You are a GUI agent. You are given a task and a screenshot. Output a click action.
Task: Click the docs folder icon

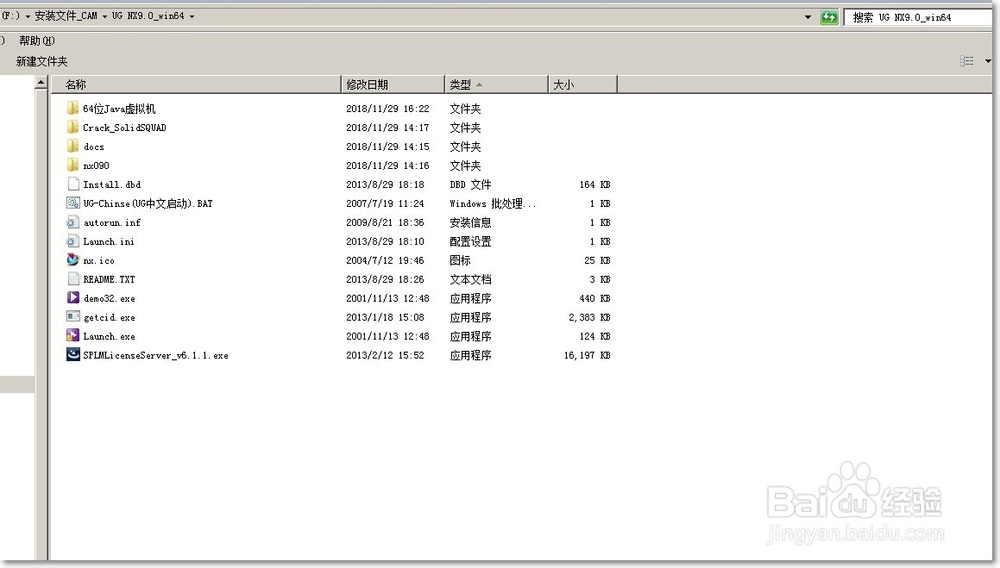(x=73, y=147)
